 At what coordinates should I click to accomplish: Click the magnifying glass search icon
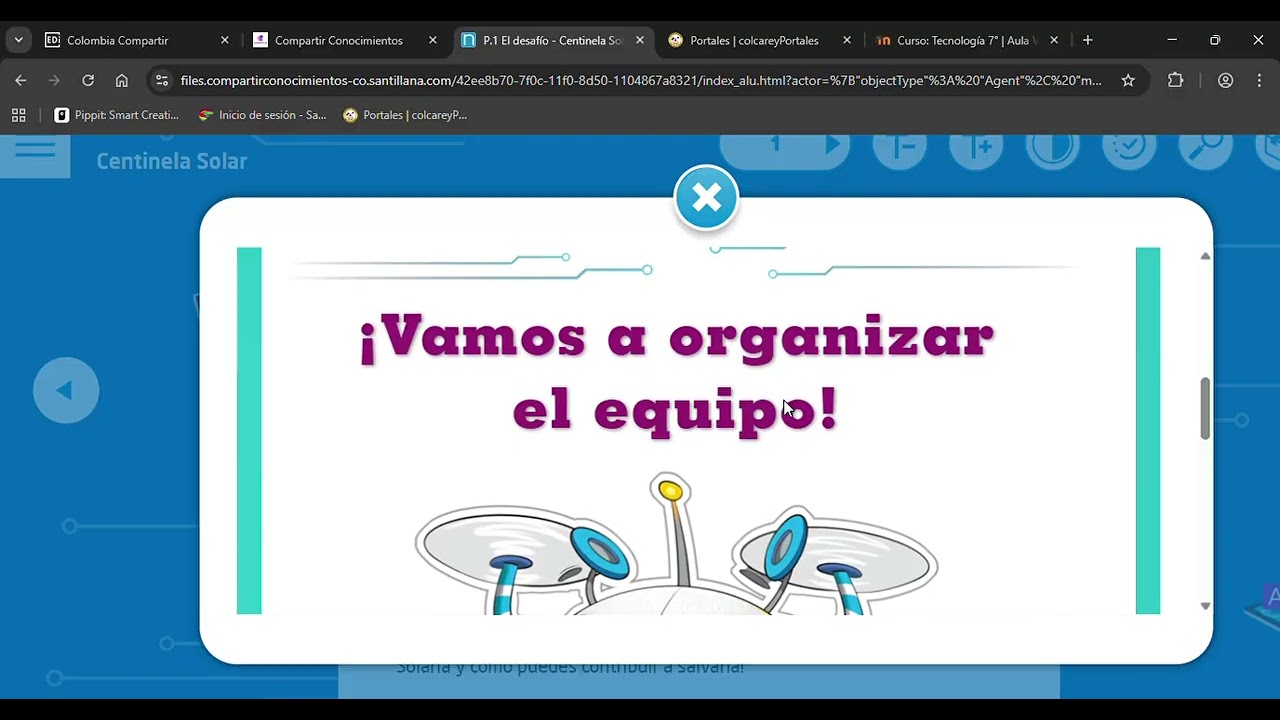coord(1205,147)
